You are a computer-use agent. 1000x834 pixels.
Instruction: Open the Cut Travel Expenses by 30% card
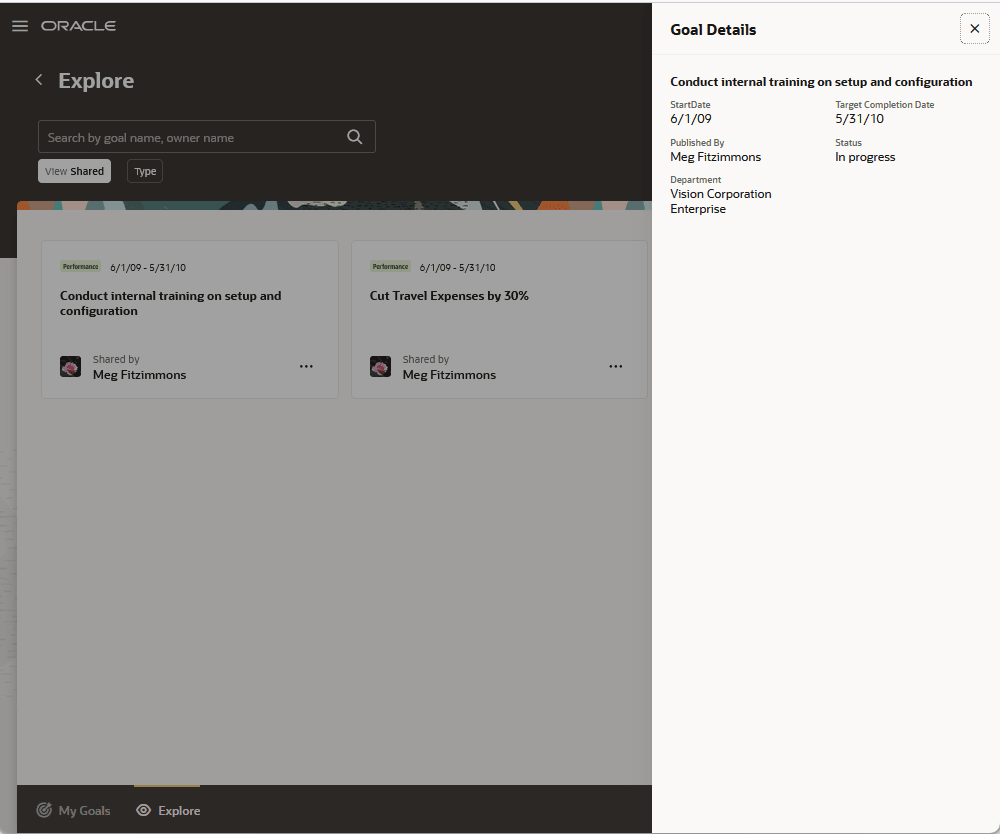(x=449, y=296)
